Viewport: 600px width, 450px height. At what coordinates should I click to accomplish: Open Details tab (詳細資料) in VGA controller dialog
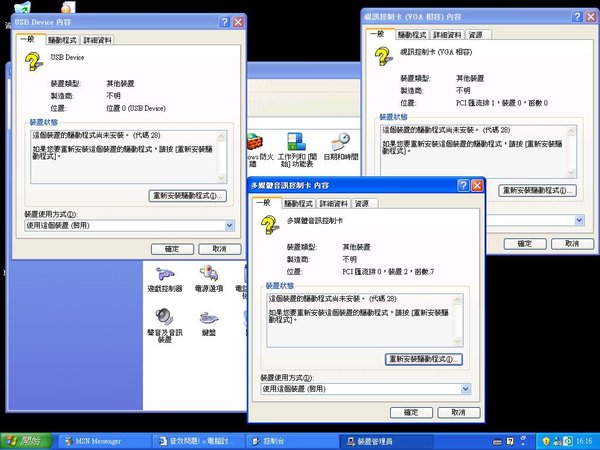447,35
